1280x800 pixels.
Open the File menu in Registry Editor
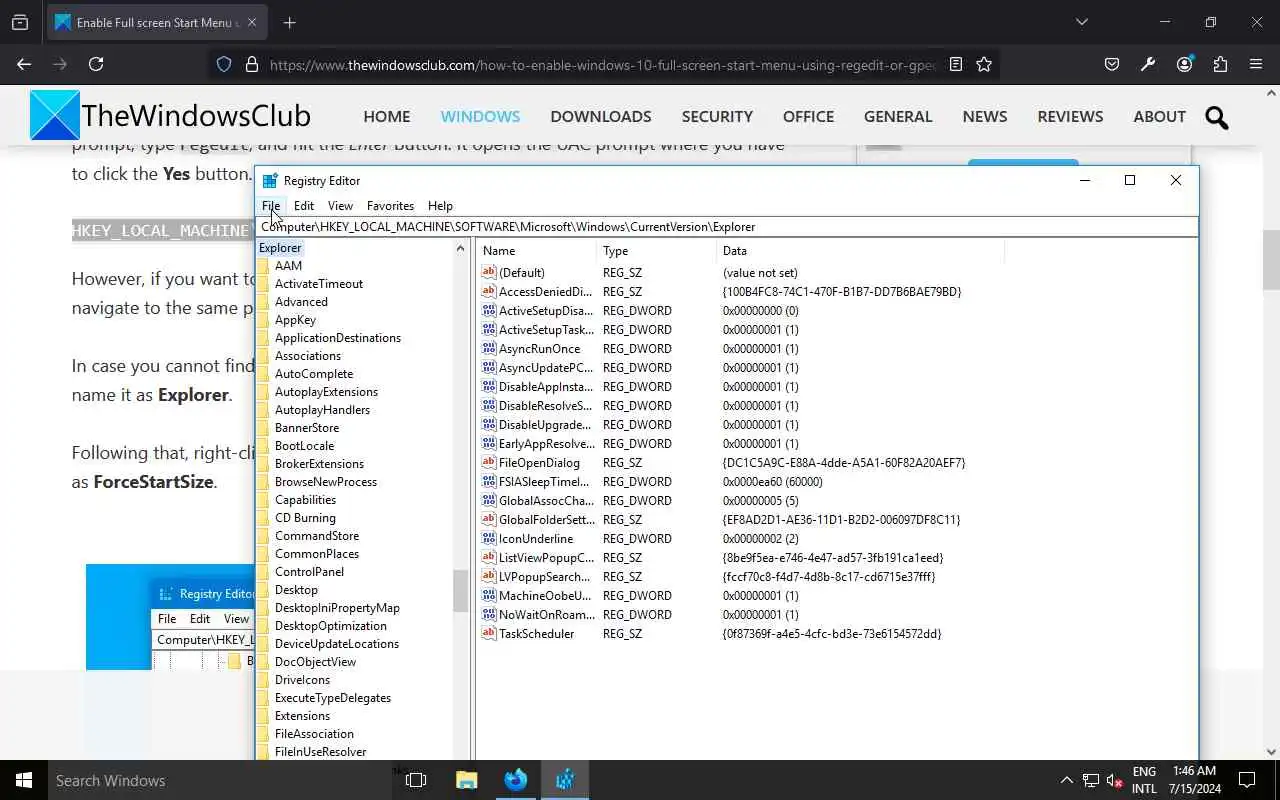(x=271, y=206)
